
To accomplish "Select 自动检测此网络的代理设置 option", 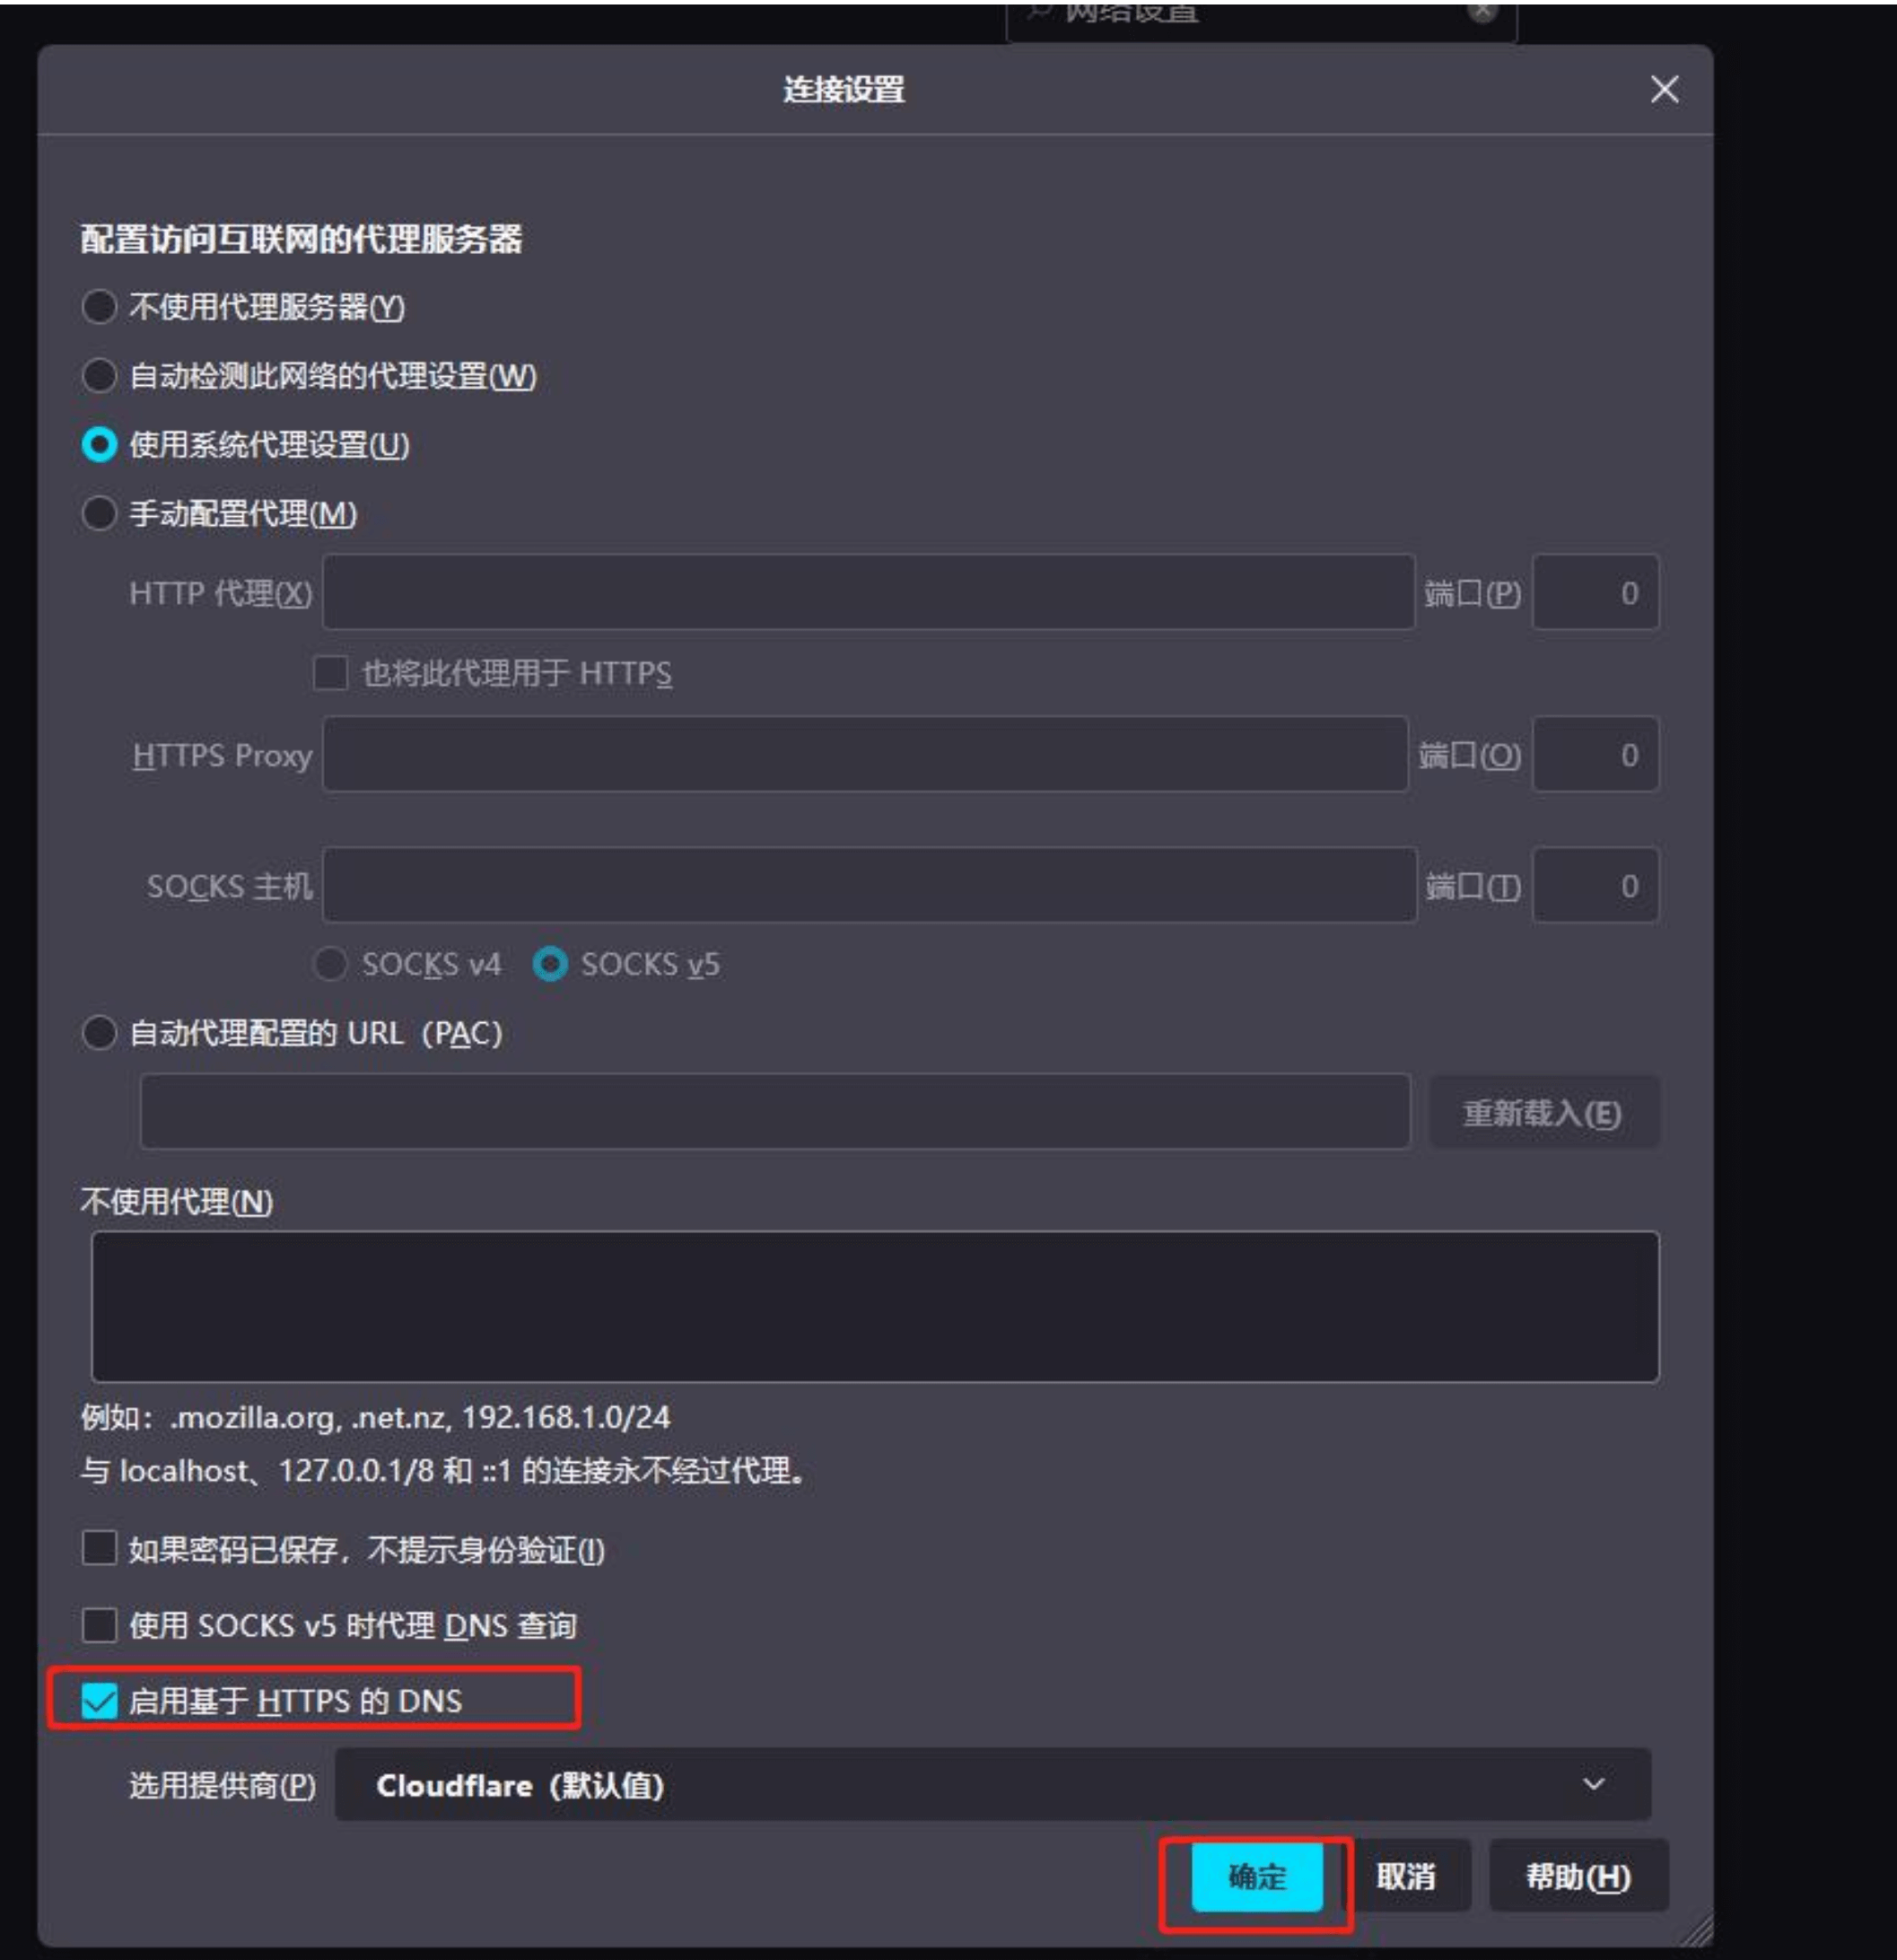I will [x=98, y=378].
